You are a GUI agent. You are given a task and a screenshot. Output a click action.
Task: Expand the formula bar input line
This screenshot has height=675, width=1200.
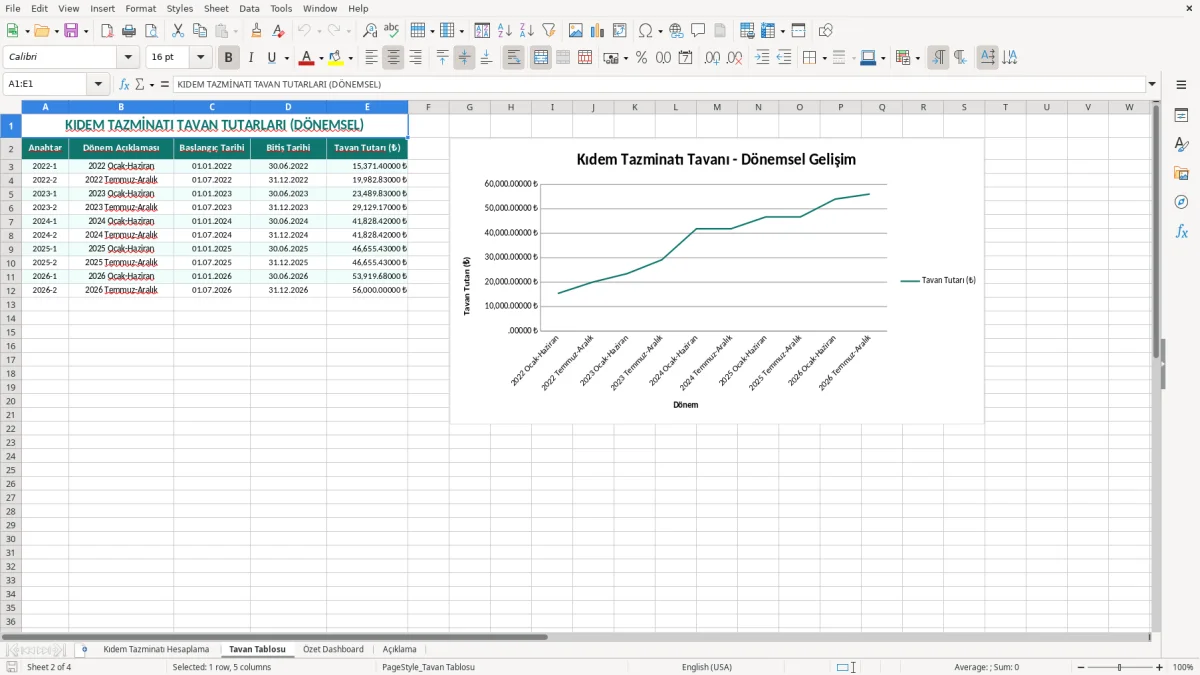click(1152, 84)
